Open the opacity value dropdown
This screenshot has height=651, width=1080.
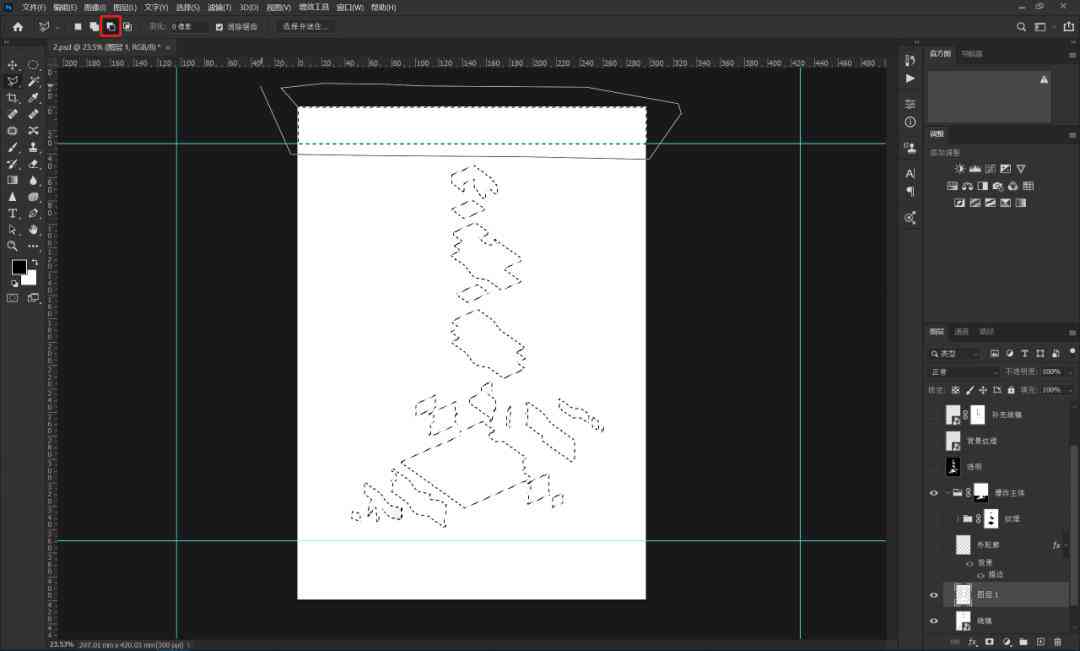[x=1070, y=372]
